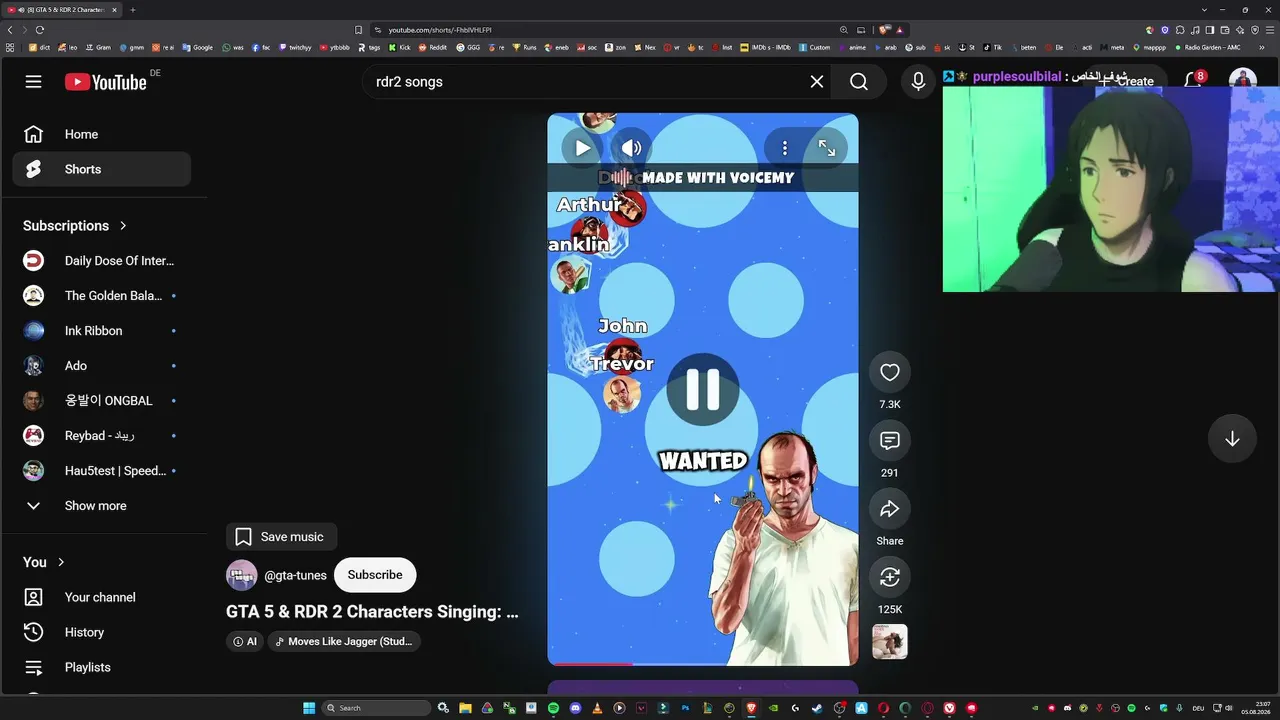Open the Short's three-dot options menu
Viewport: 1280px width, 720px height.
(785, 148)
